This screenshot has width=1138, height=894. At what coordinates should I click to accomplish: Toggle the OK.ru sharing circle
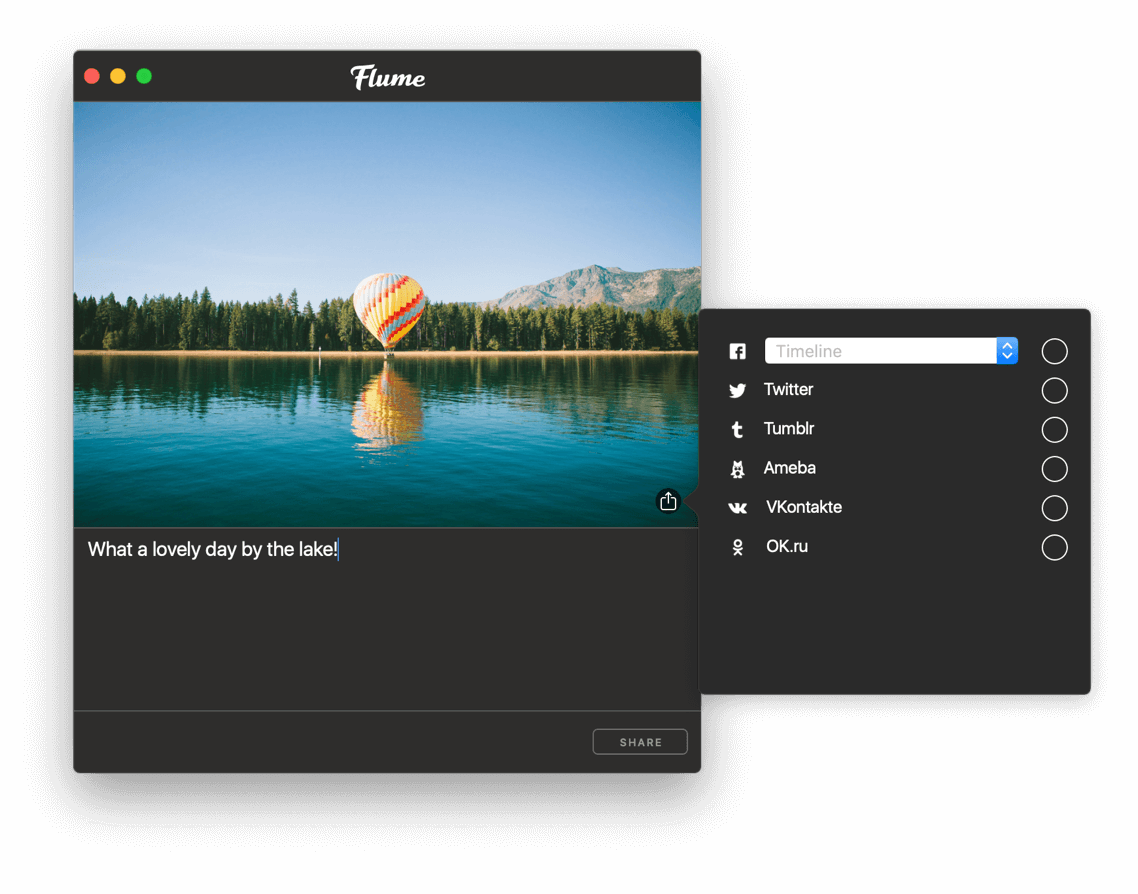pyautogui.click(x=1055, y=547)
